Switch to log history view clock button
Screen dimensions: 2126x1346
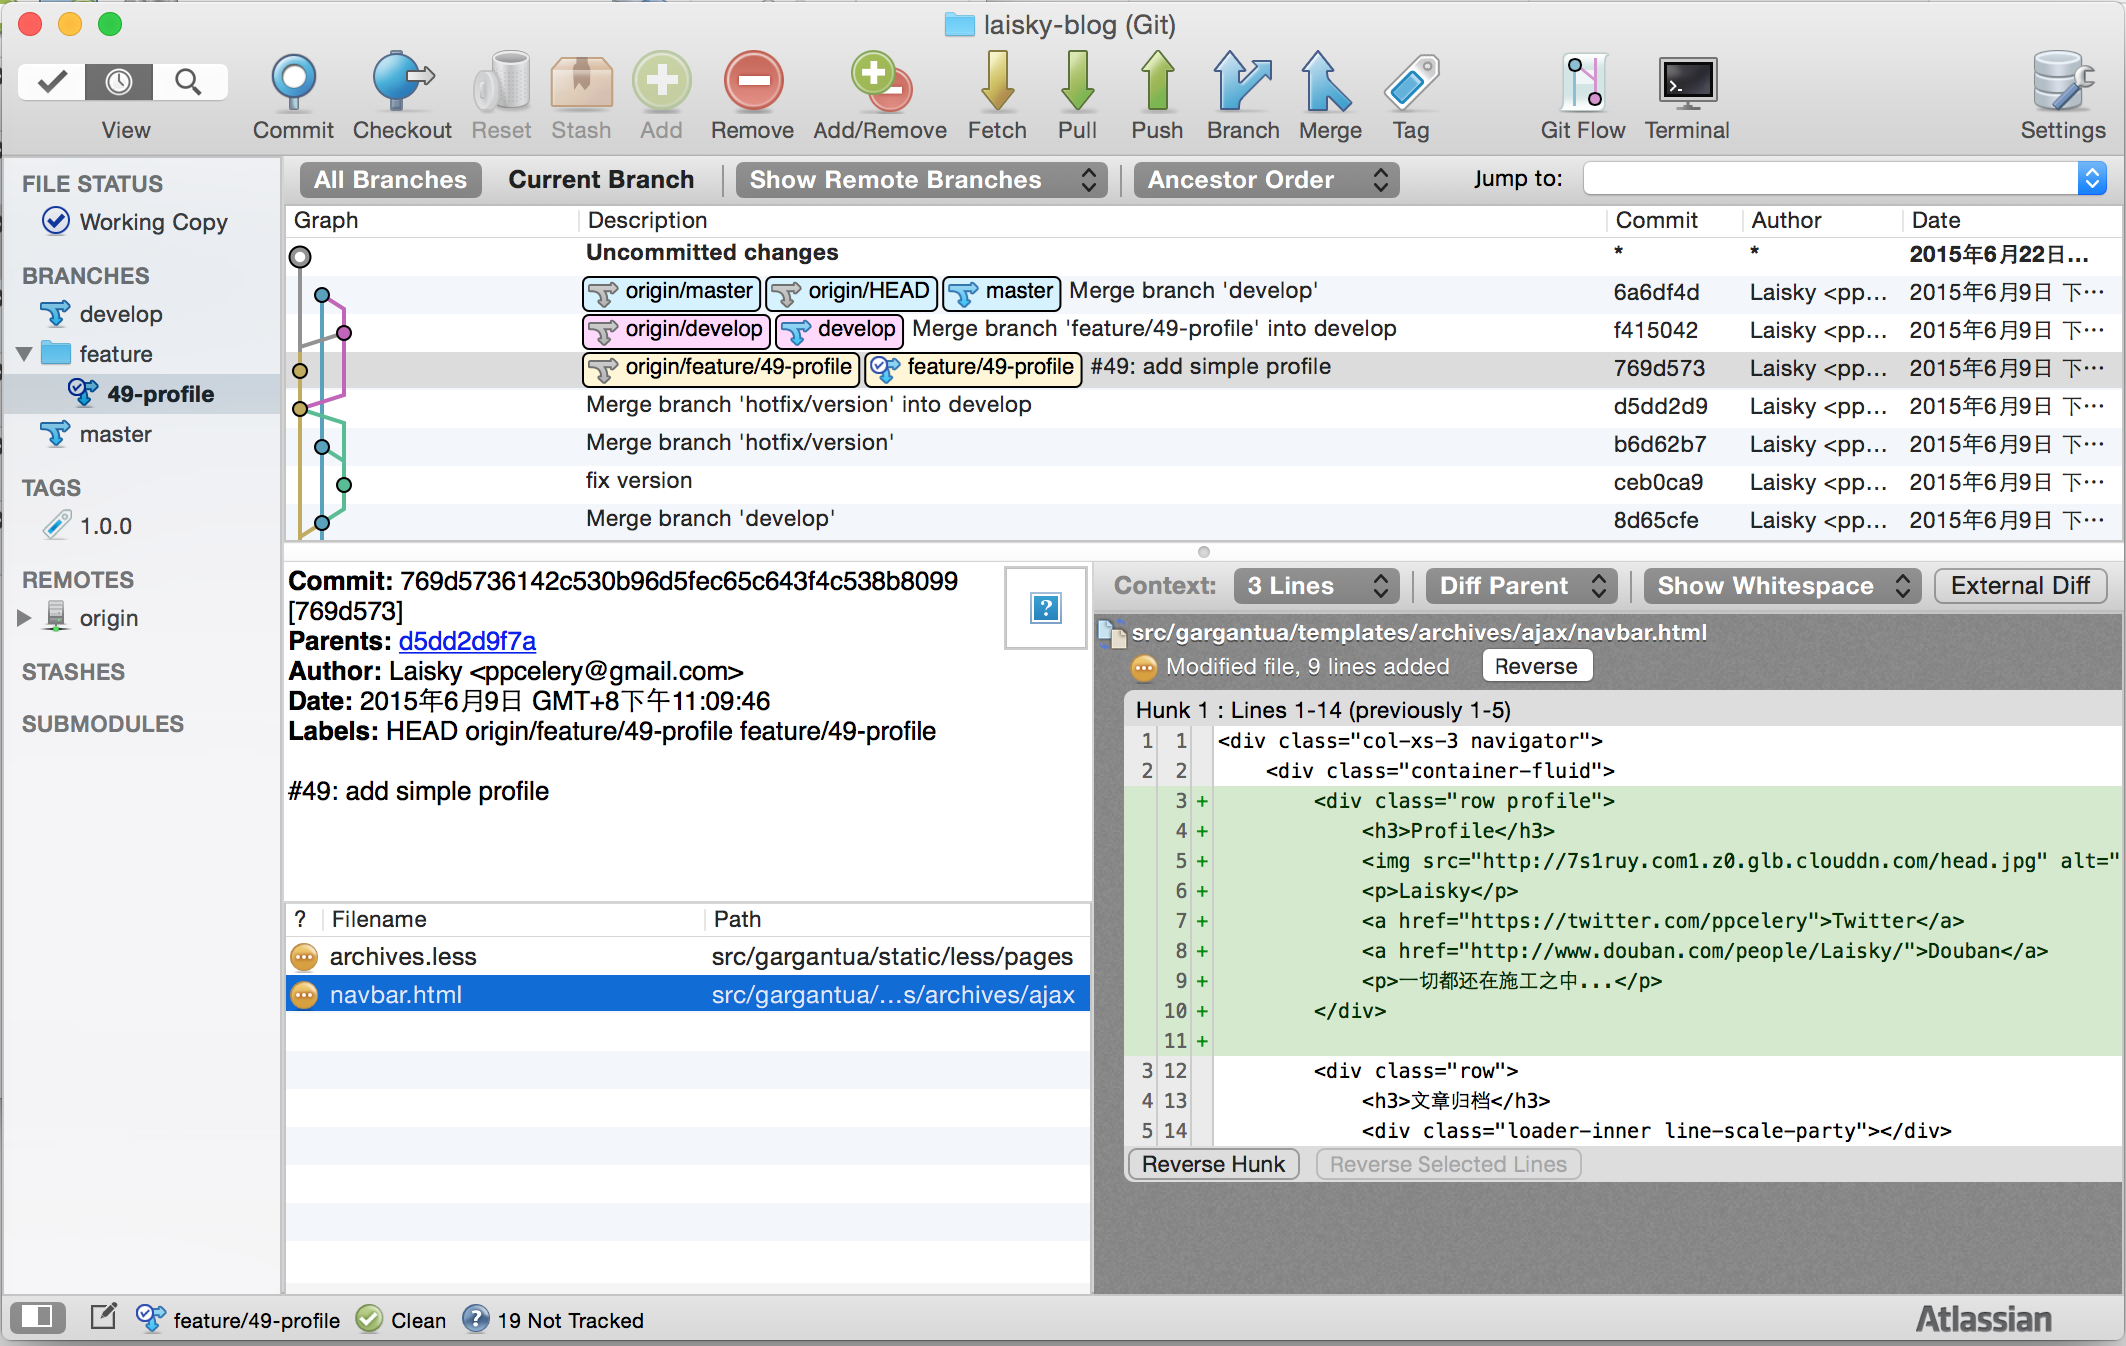click(x=119, y=81)
